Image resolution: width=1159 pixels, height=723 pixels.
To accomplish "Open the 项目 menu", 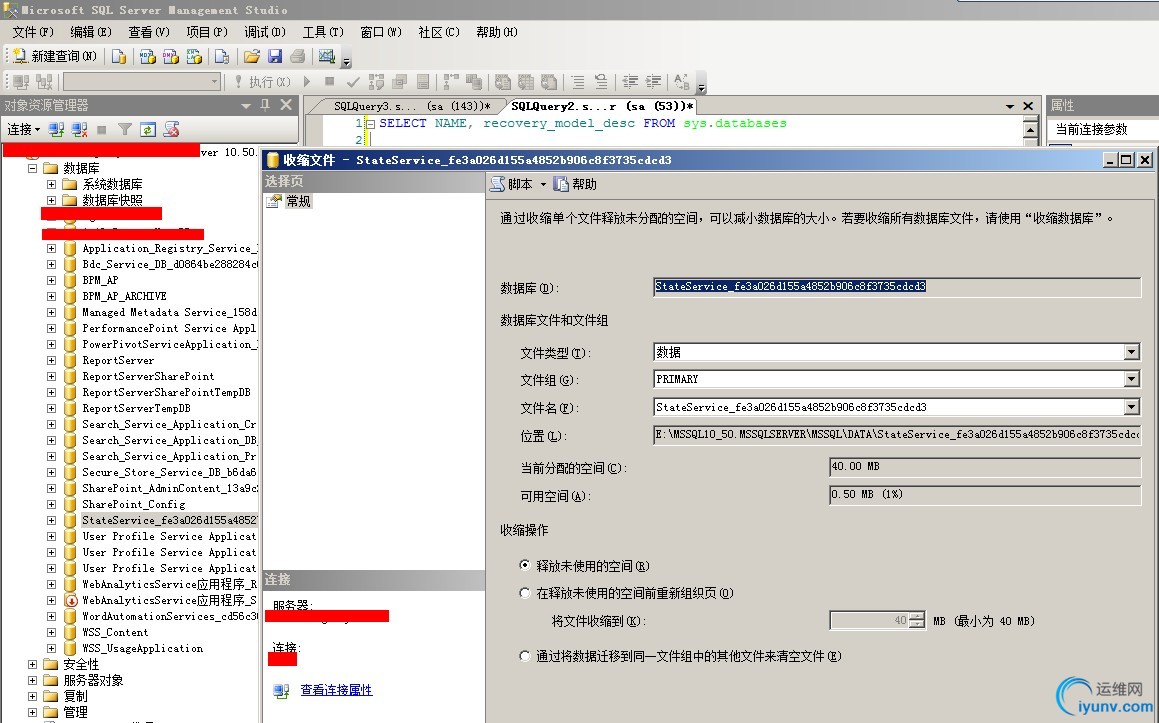I will [x=207, y=32].
